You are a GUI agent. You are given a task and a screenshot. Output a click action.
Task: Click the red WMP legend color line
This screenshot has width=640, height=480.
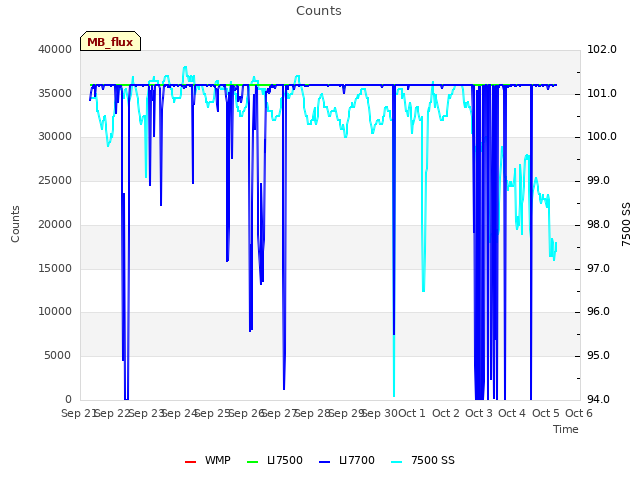pos(191,462)
